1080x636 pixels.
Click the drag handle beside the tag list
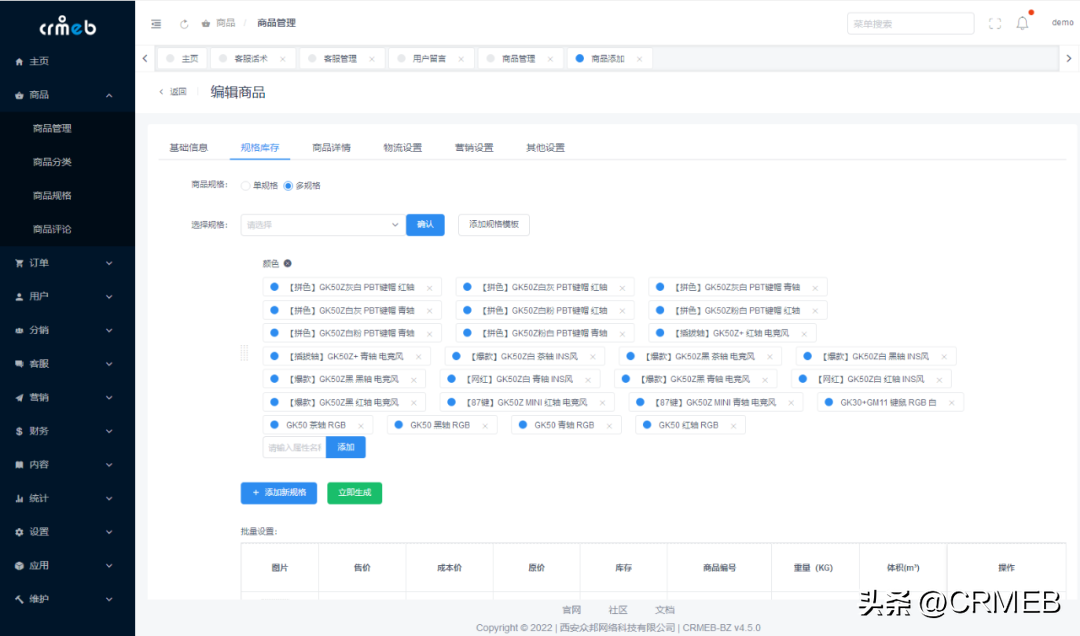pos(244,353)
